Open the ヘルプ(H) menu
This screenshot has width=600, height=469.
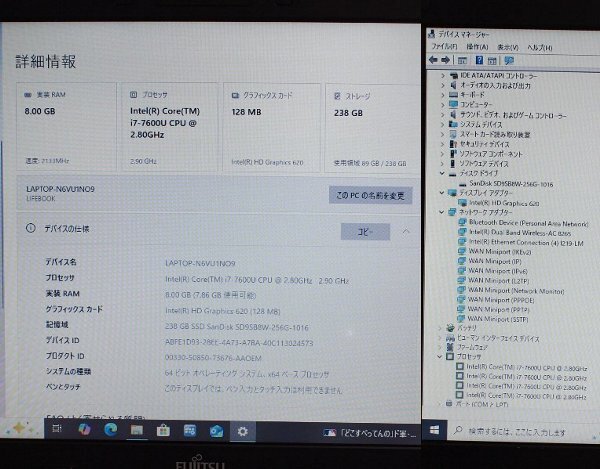point(540,47)
